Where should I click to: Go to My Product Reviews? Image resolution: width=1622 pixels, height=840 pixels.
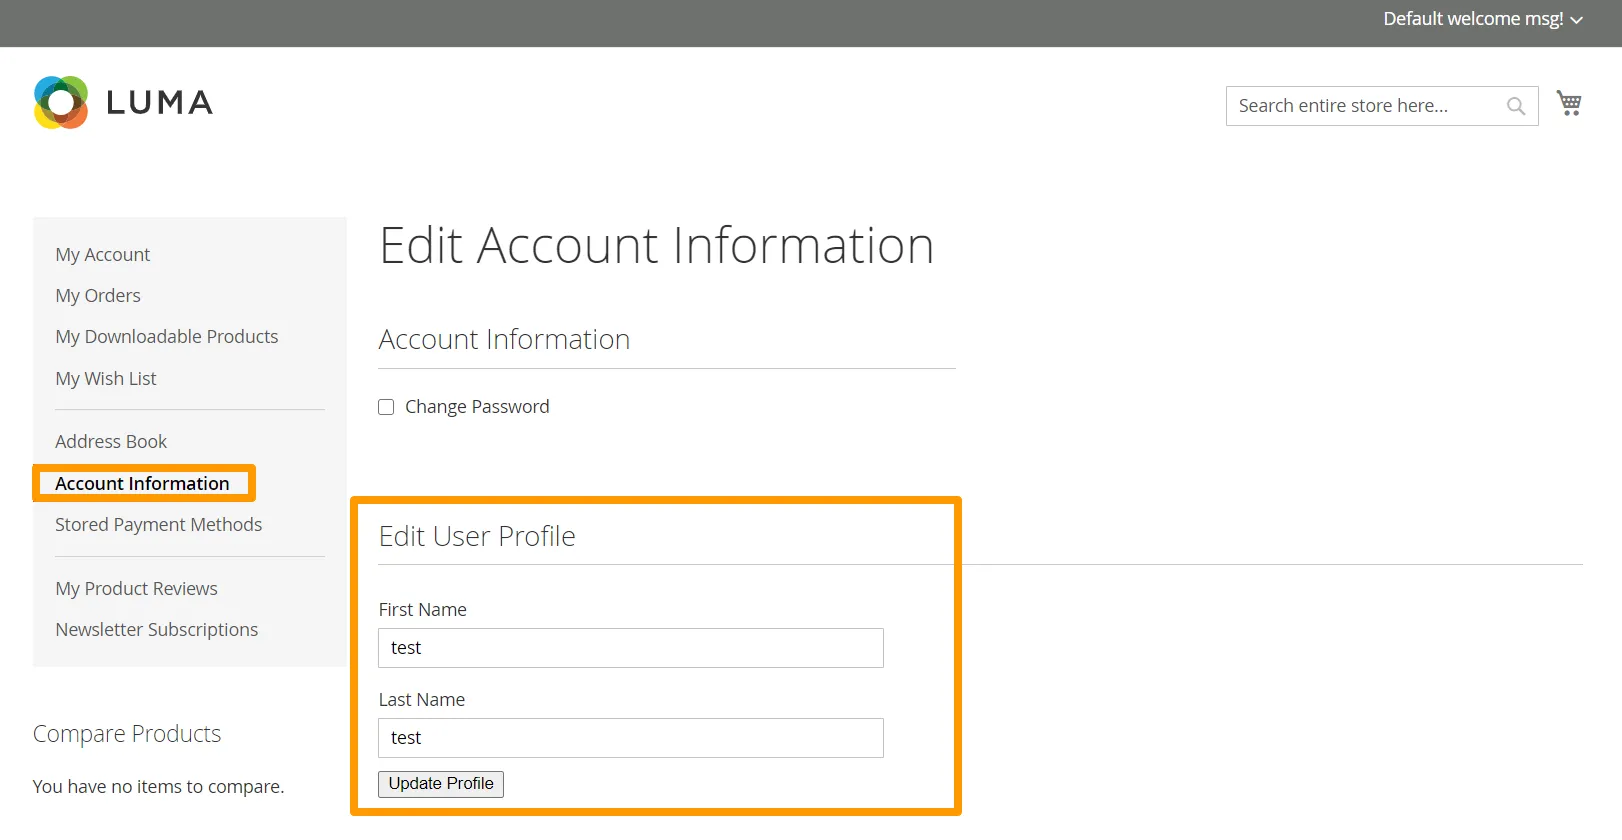tap(136, 589)
